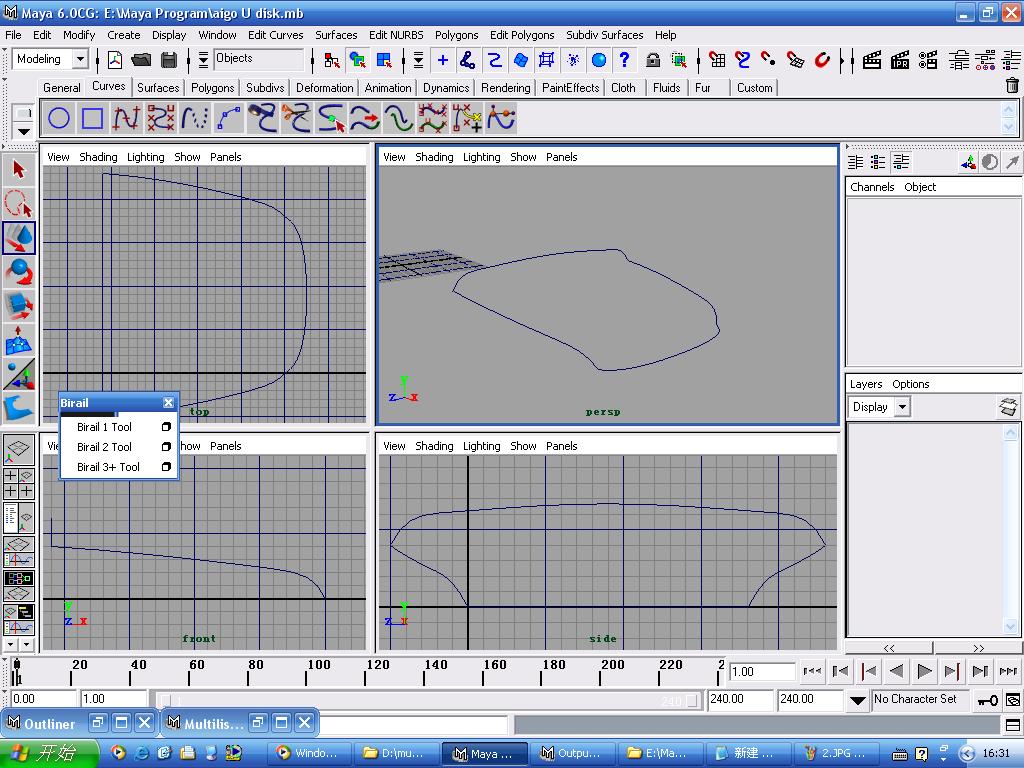Create a new layer with the Layer Editor icon

(1008, 407)
